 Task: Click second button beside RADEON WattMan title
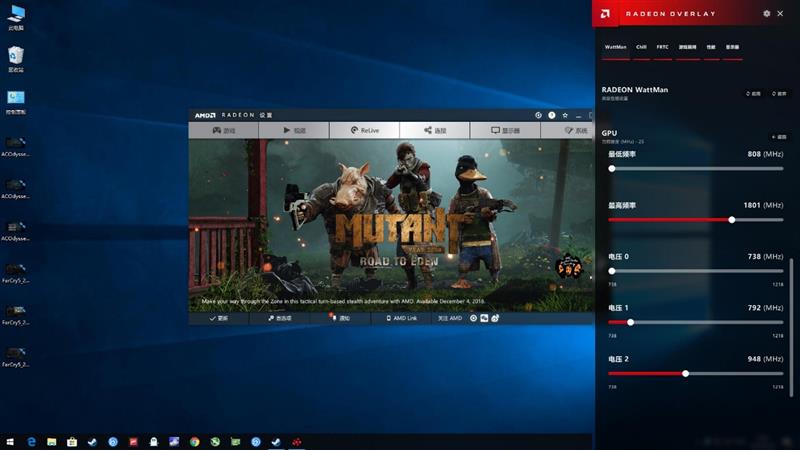coord(779,94)
